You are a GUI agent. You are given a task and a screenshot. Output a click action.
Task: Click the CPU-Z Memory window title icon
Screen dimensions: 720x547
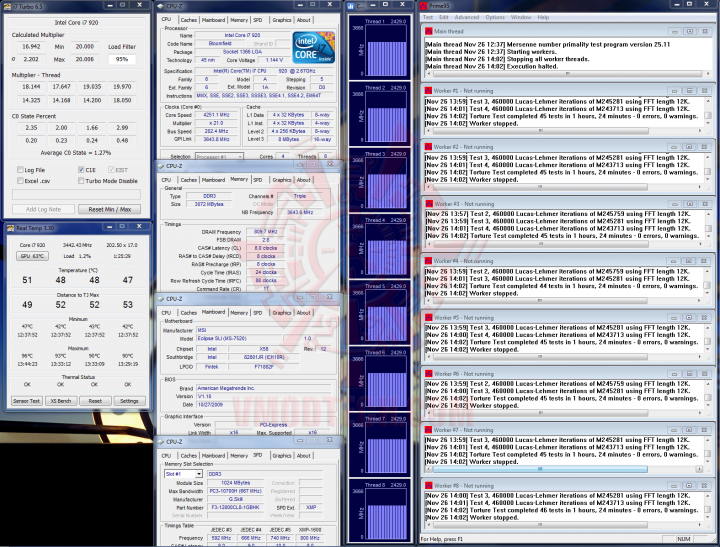161,166
